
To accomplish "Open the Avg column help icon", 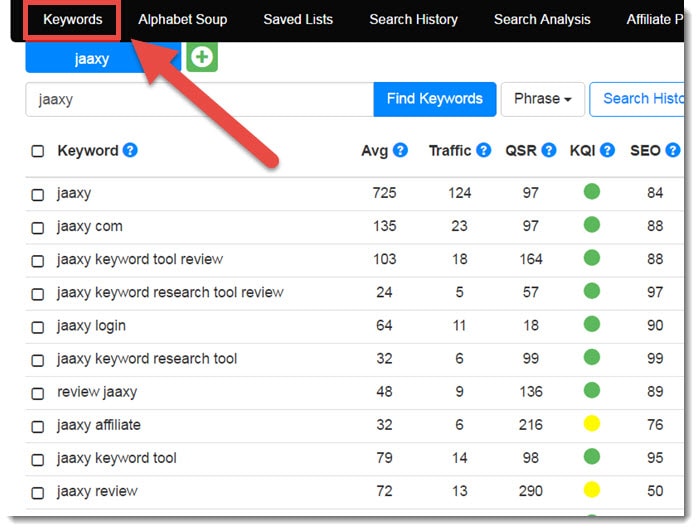I will click(400, 150).
